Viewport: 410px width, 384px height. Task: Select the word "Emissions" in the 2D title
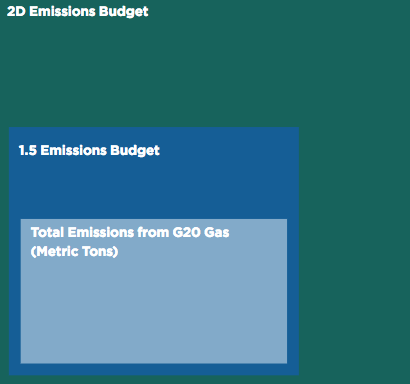pos(62,12)
